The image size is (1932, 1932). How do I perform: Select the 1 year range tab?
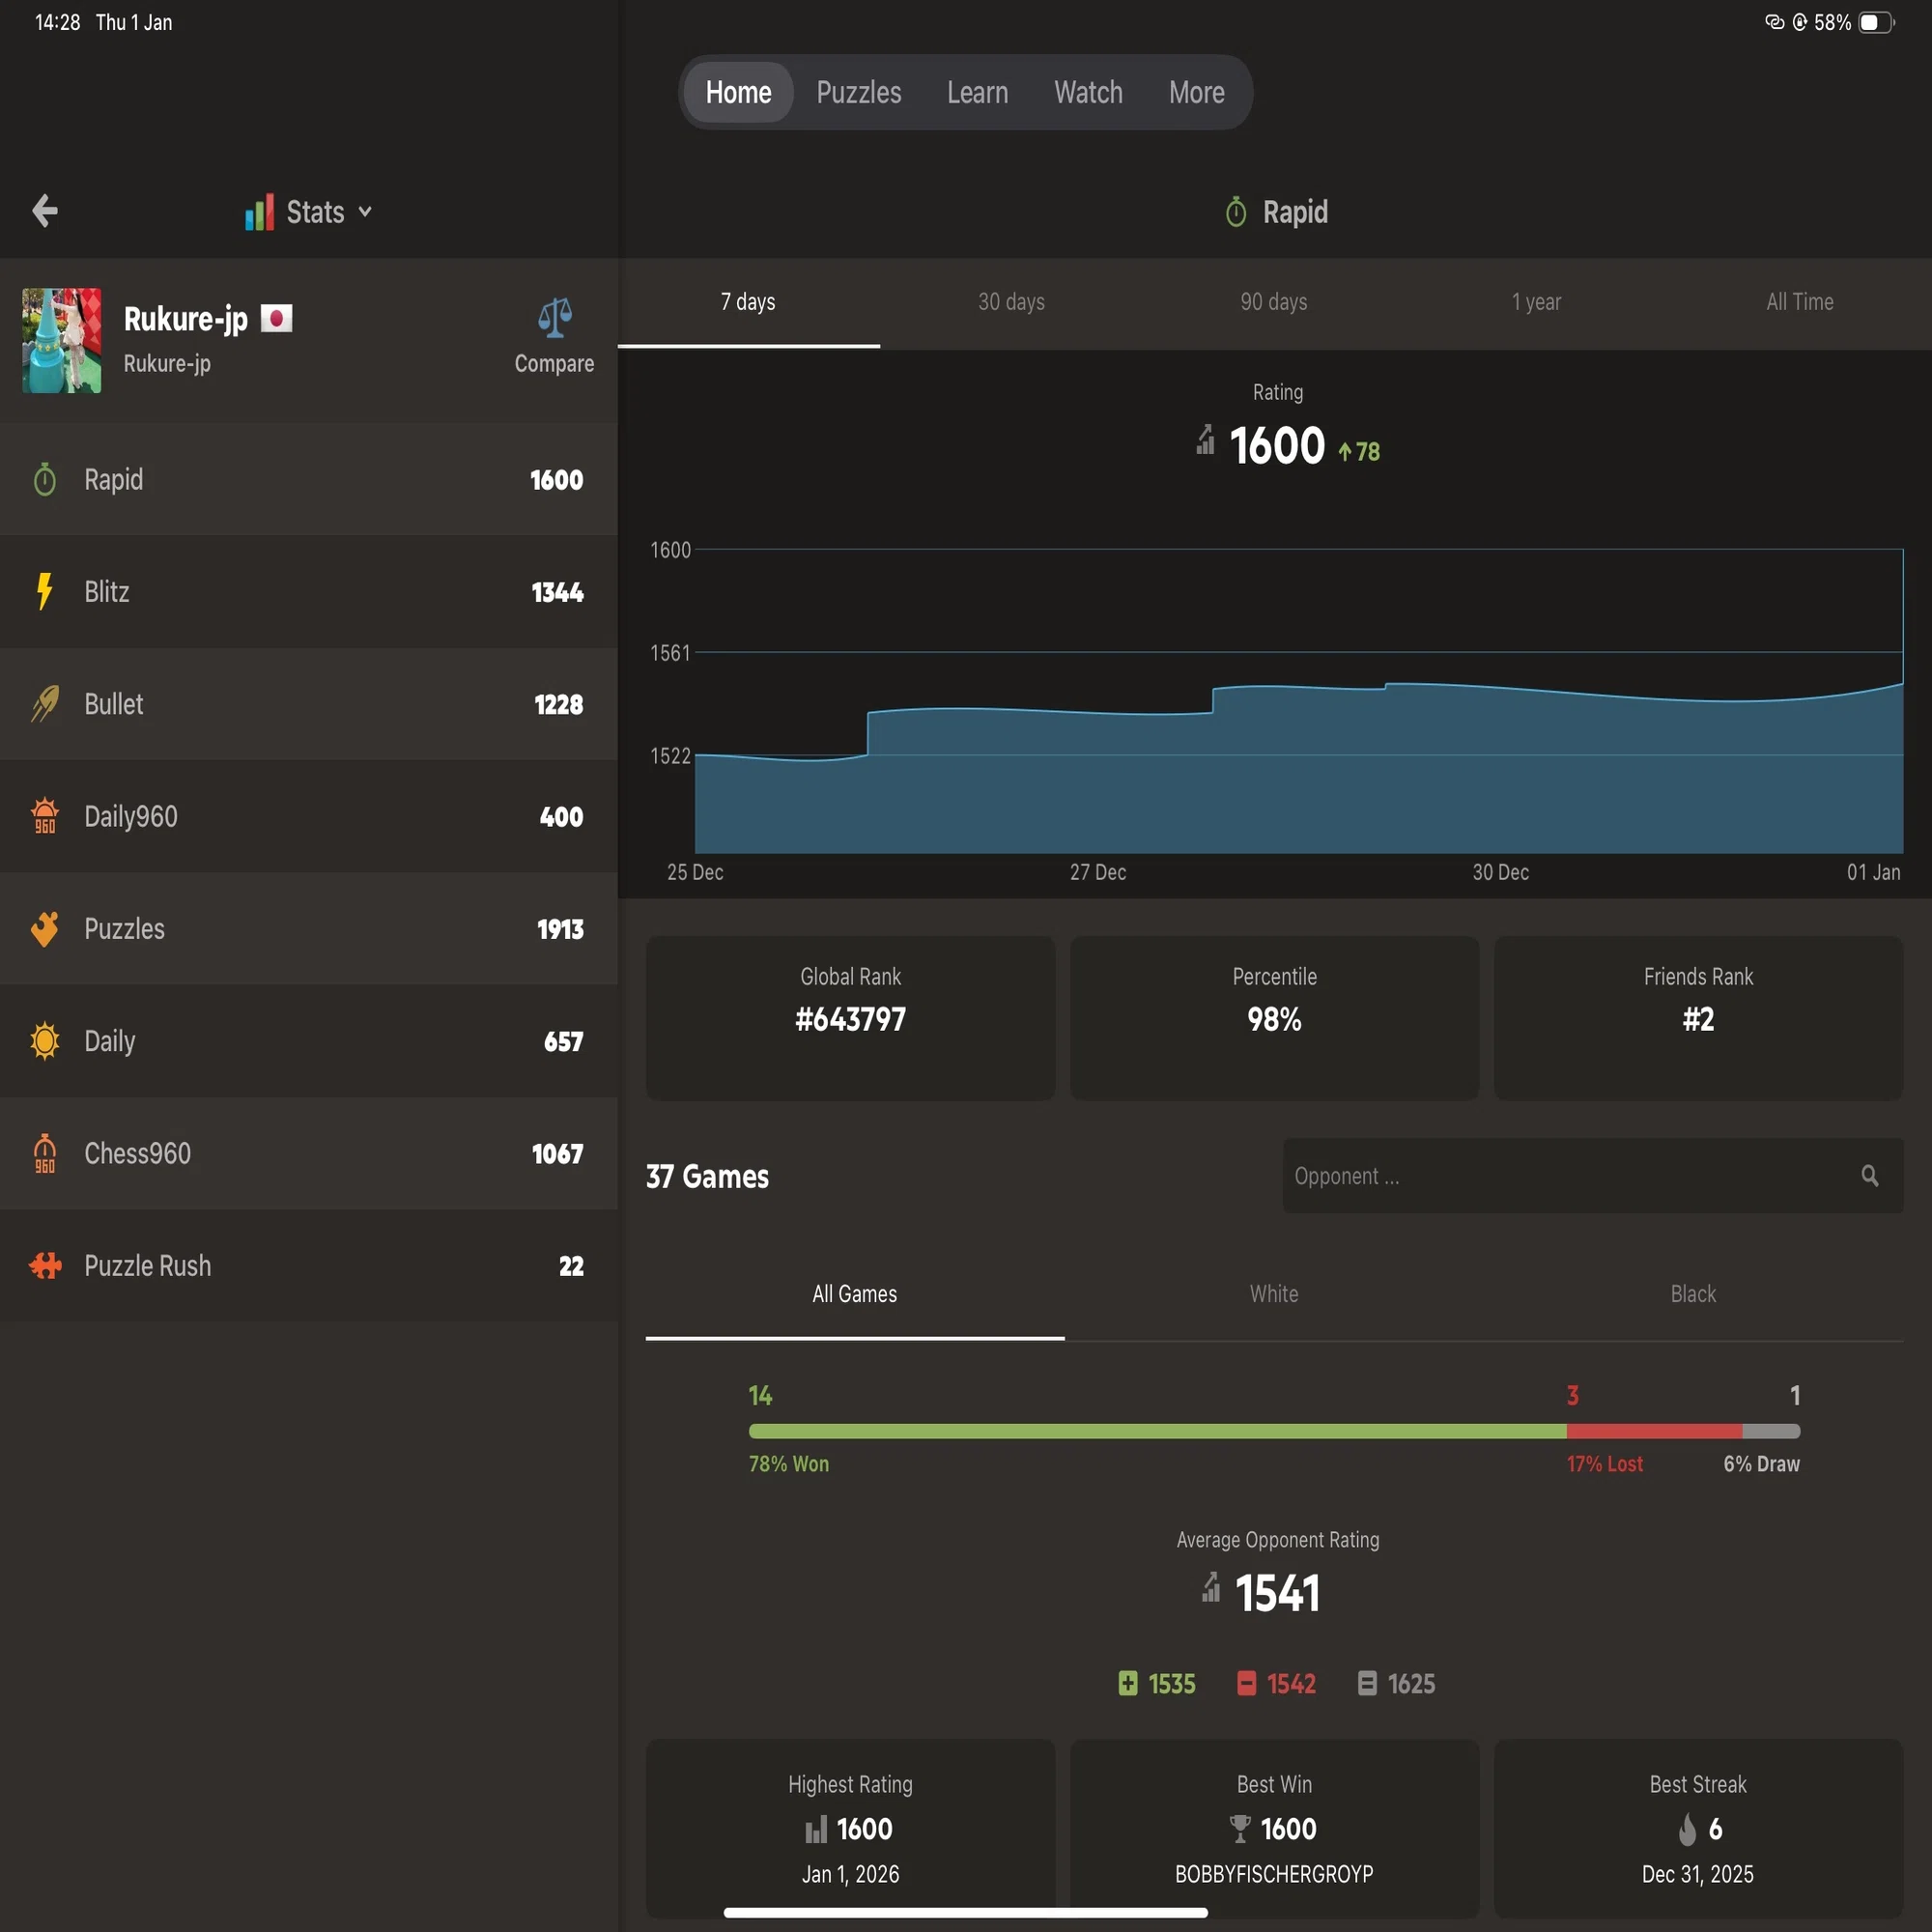coord(1536,302)
